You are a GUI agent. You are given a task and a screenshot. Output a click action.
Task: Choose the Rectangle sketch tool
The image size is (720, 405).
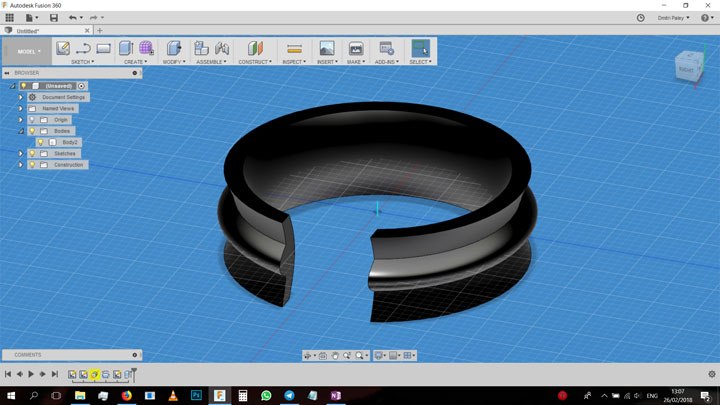click(x=103, y=48)
